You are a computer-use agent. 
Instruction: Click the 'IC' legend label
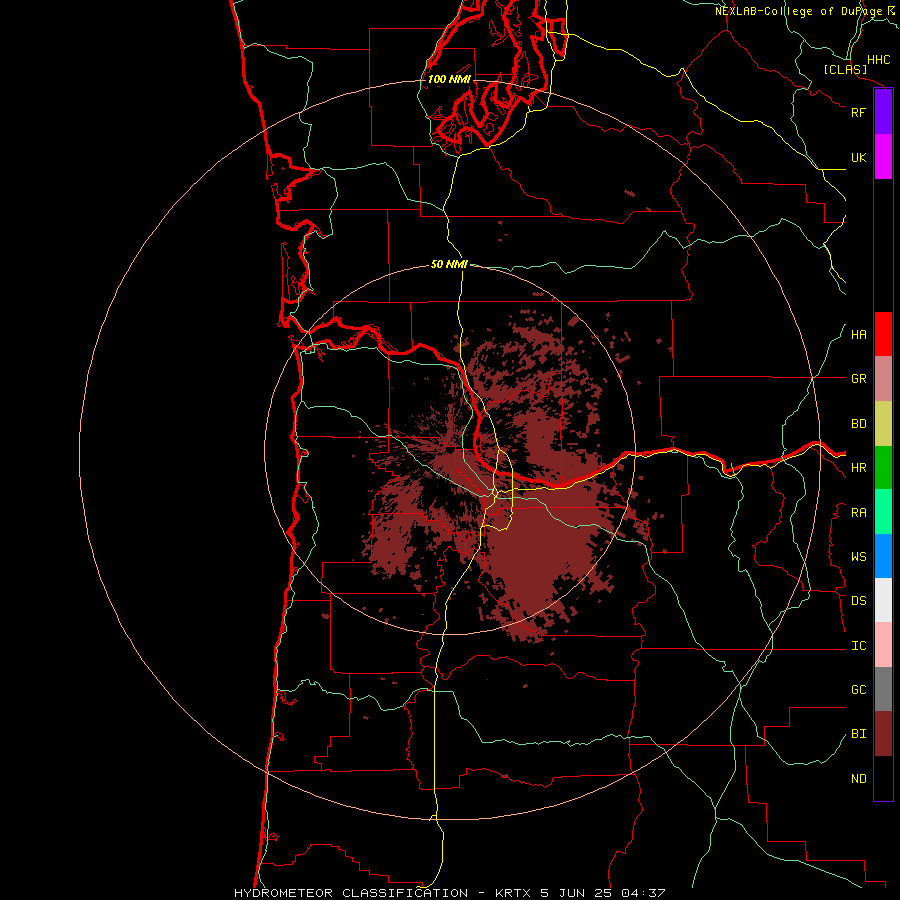click(x=858, y=646)
